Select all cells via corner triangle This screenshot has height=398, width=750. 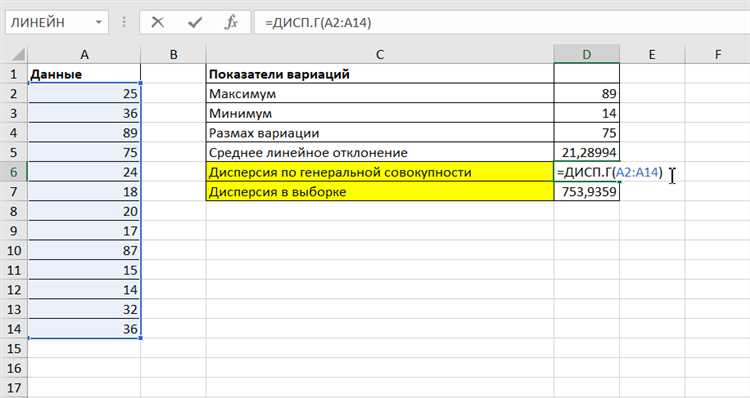point(18,55)
